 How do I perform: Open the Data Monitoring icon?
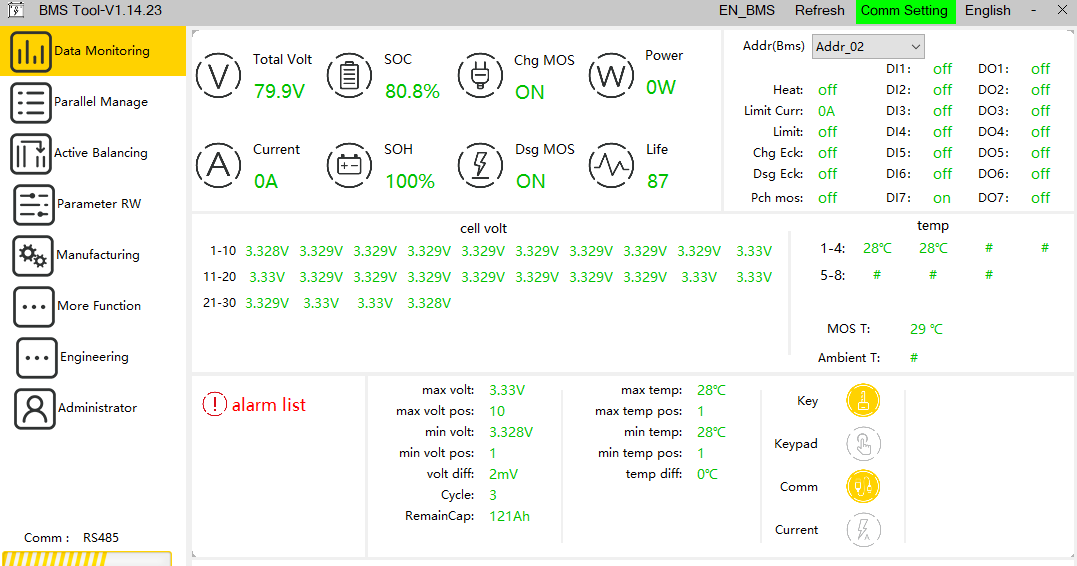(x=31, y=52)
